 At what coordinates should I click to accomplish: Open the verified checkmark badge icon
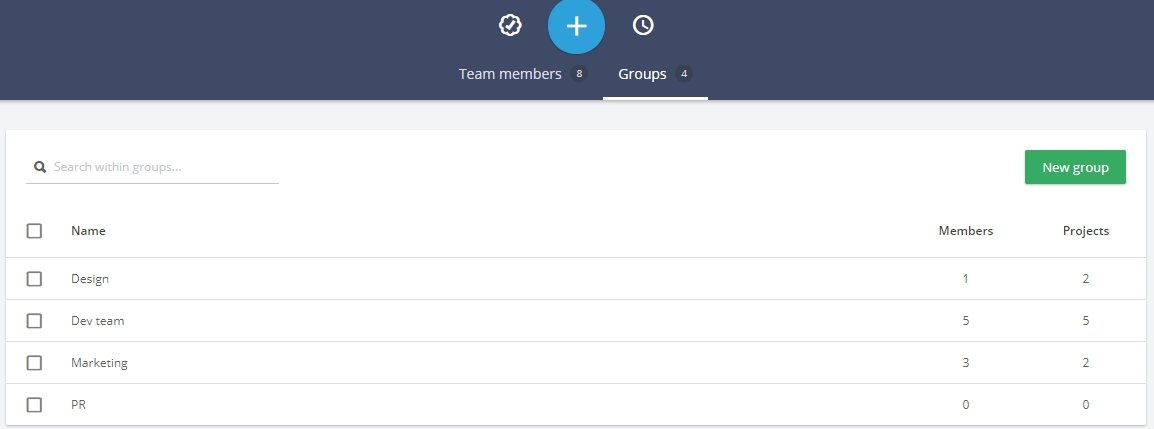pos(510,25)
